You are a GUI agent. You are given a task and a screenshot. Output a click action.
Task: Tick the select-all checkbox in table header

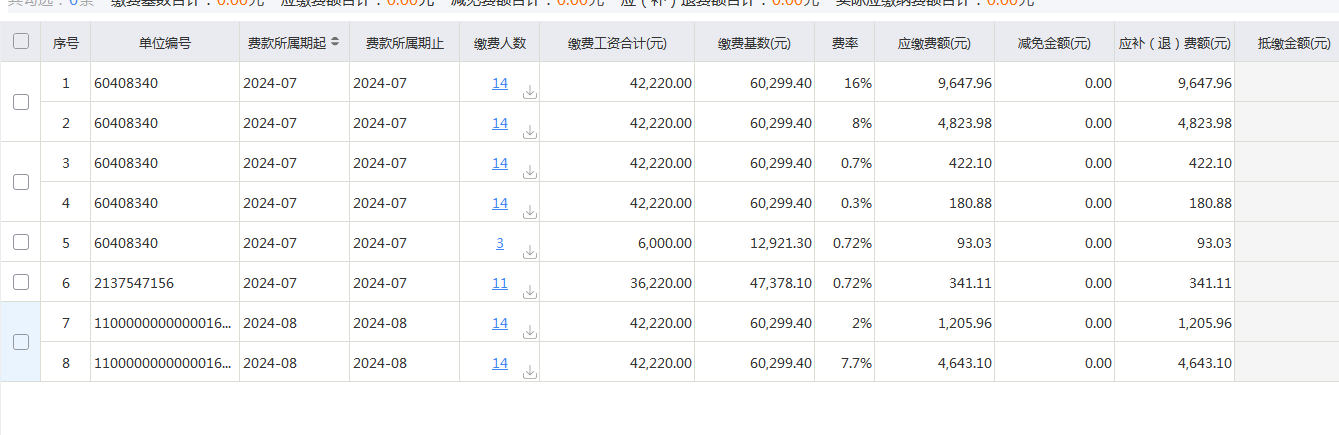(20, 42)
